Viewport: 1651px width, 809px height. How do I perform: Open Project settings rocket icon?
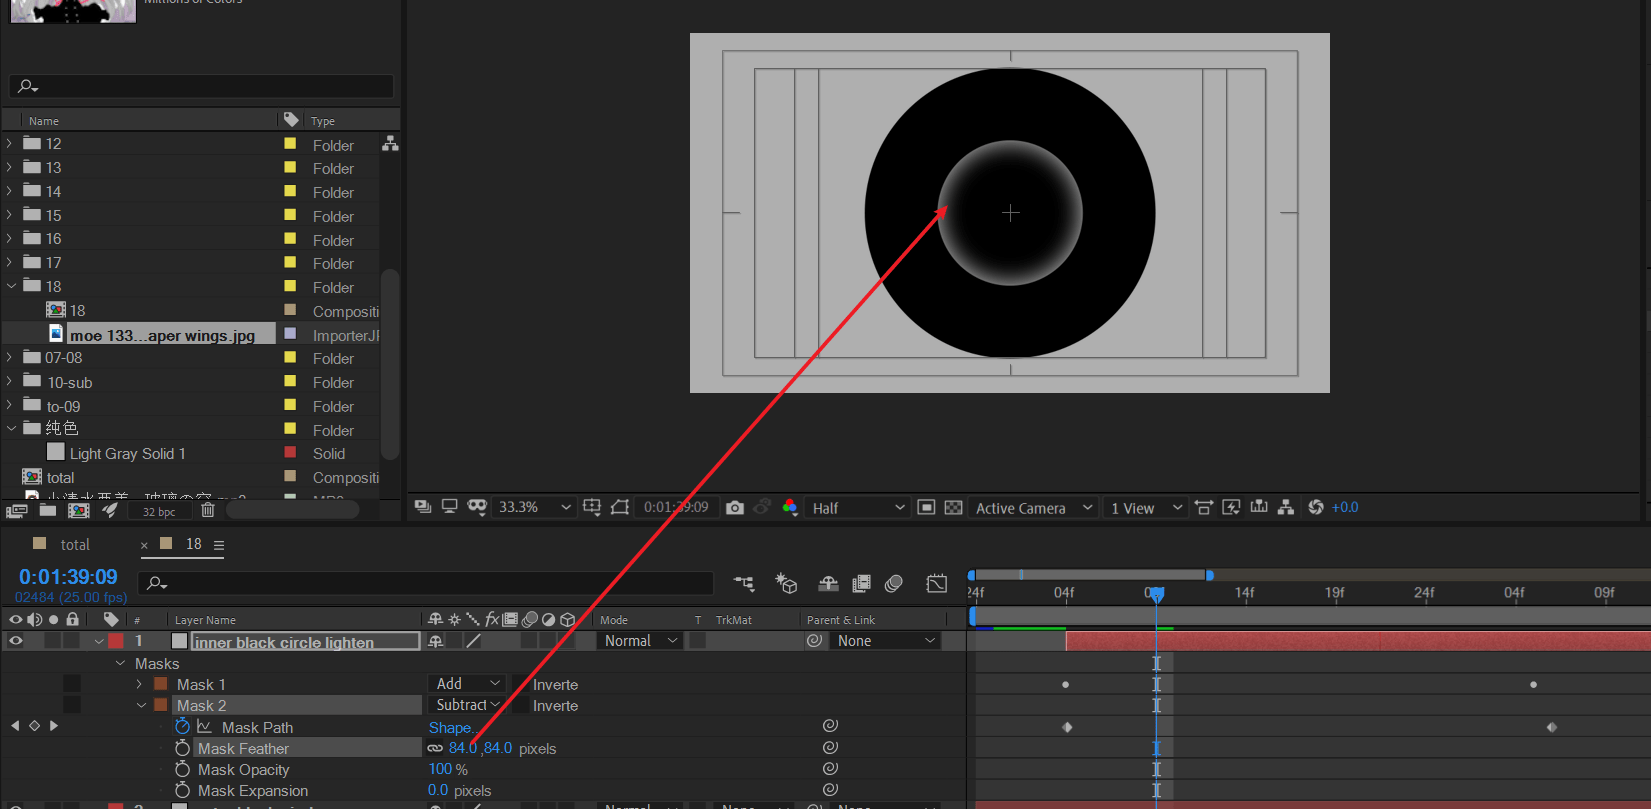[110, 510]
